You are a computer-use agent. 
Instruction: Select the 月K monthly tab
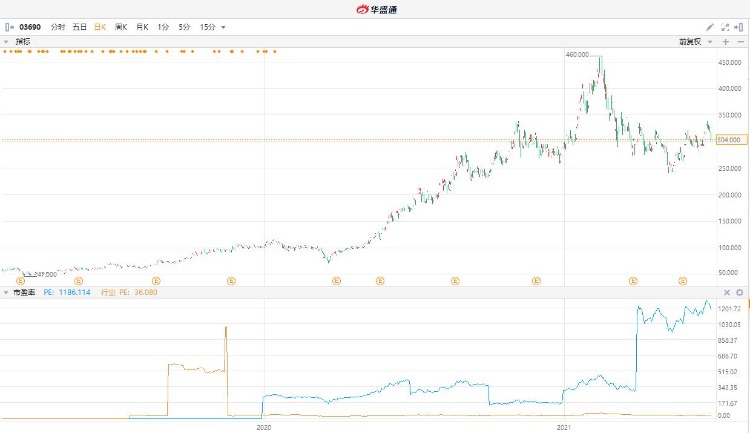[142, 27]
